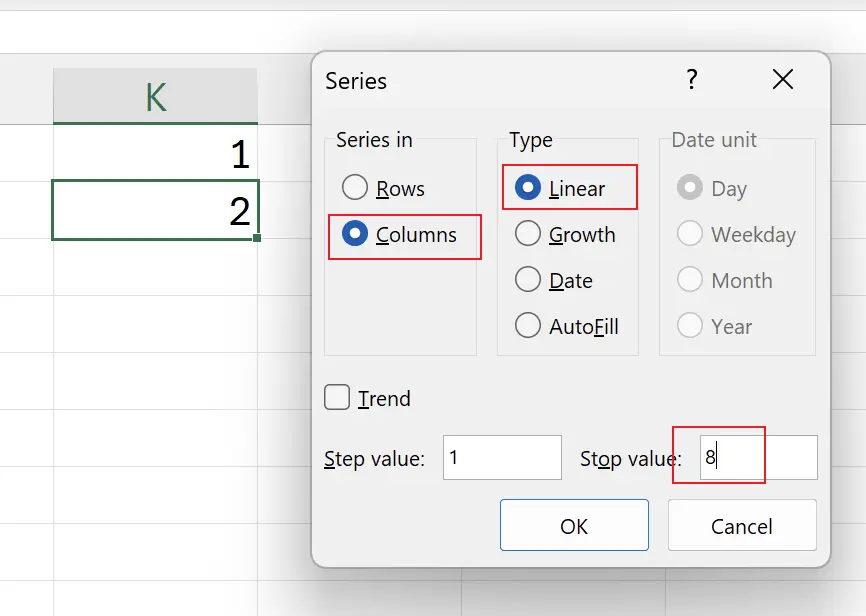
Task: Select the cell containing 1
Action: (154, 150)
